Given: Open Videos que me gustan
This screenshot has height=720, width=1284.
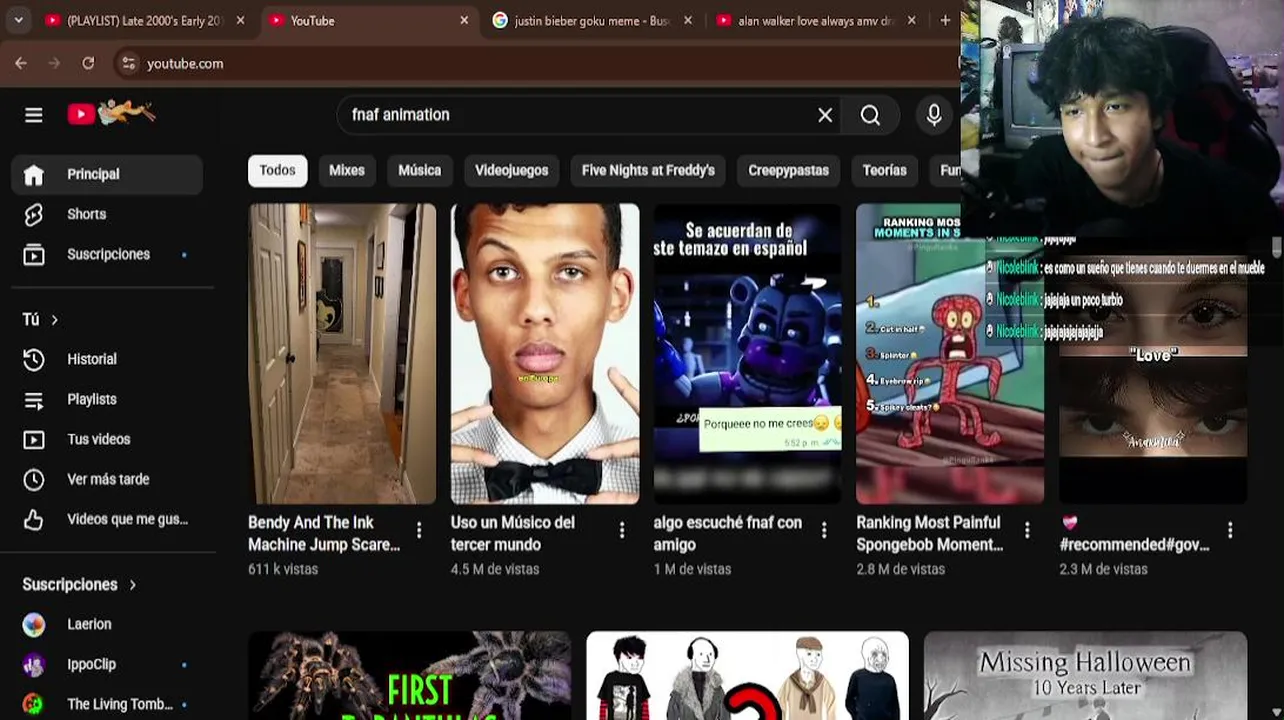Looking at the screenshot, I should pos(107,519).
